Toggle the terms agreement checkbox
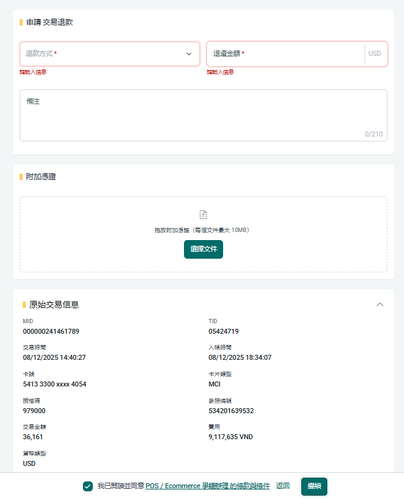The image size is (404, 500). click(88, 486)
